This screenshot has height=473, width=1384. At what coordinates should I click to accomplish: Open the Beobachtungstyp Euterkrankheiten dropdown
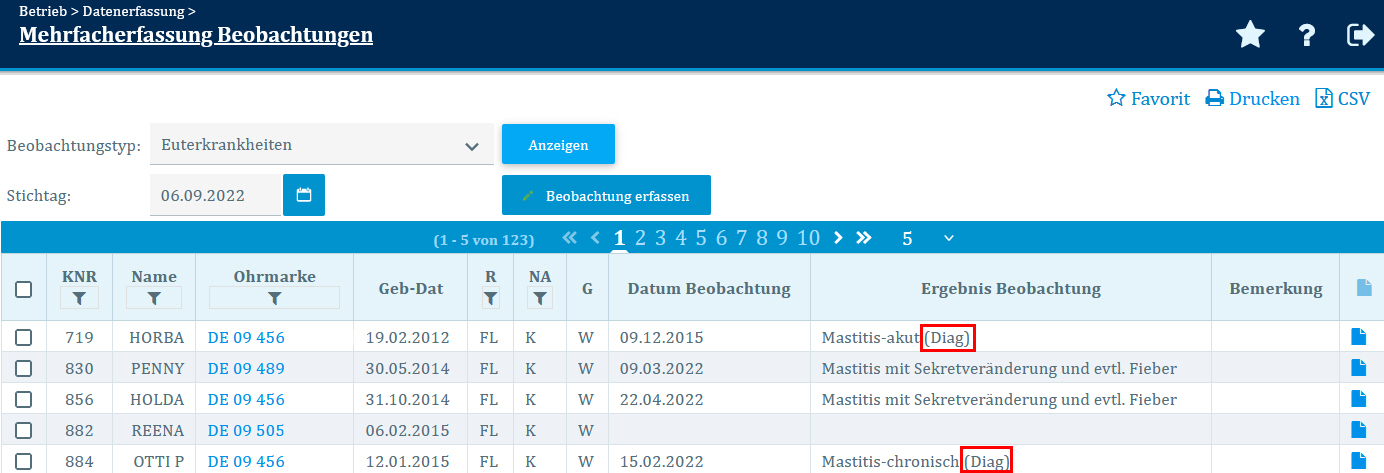[321, 145]
